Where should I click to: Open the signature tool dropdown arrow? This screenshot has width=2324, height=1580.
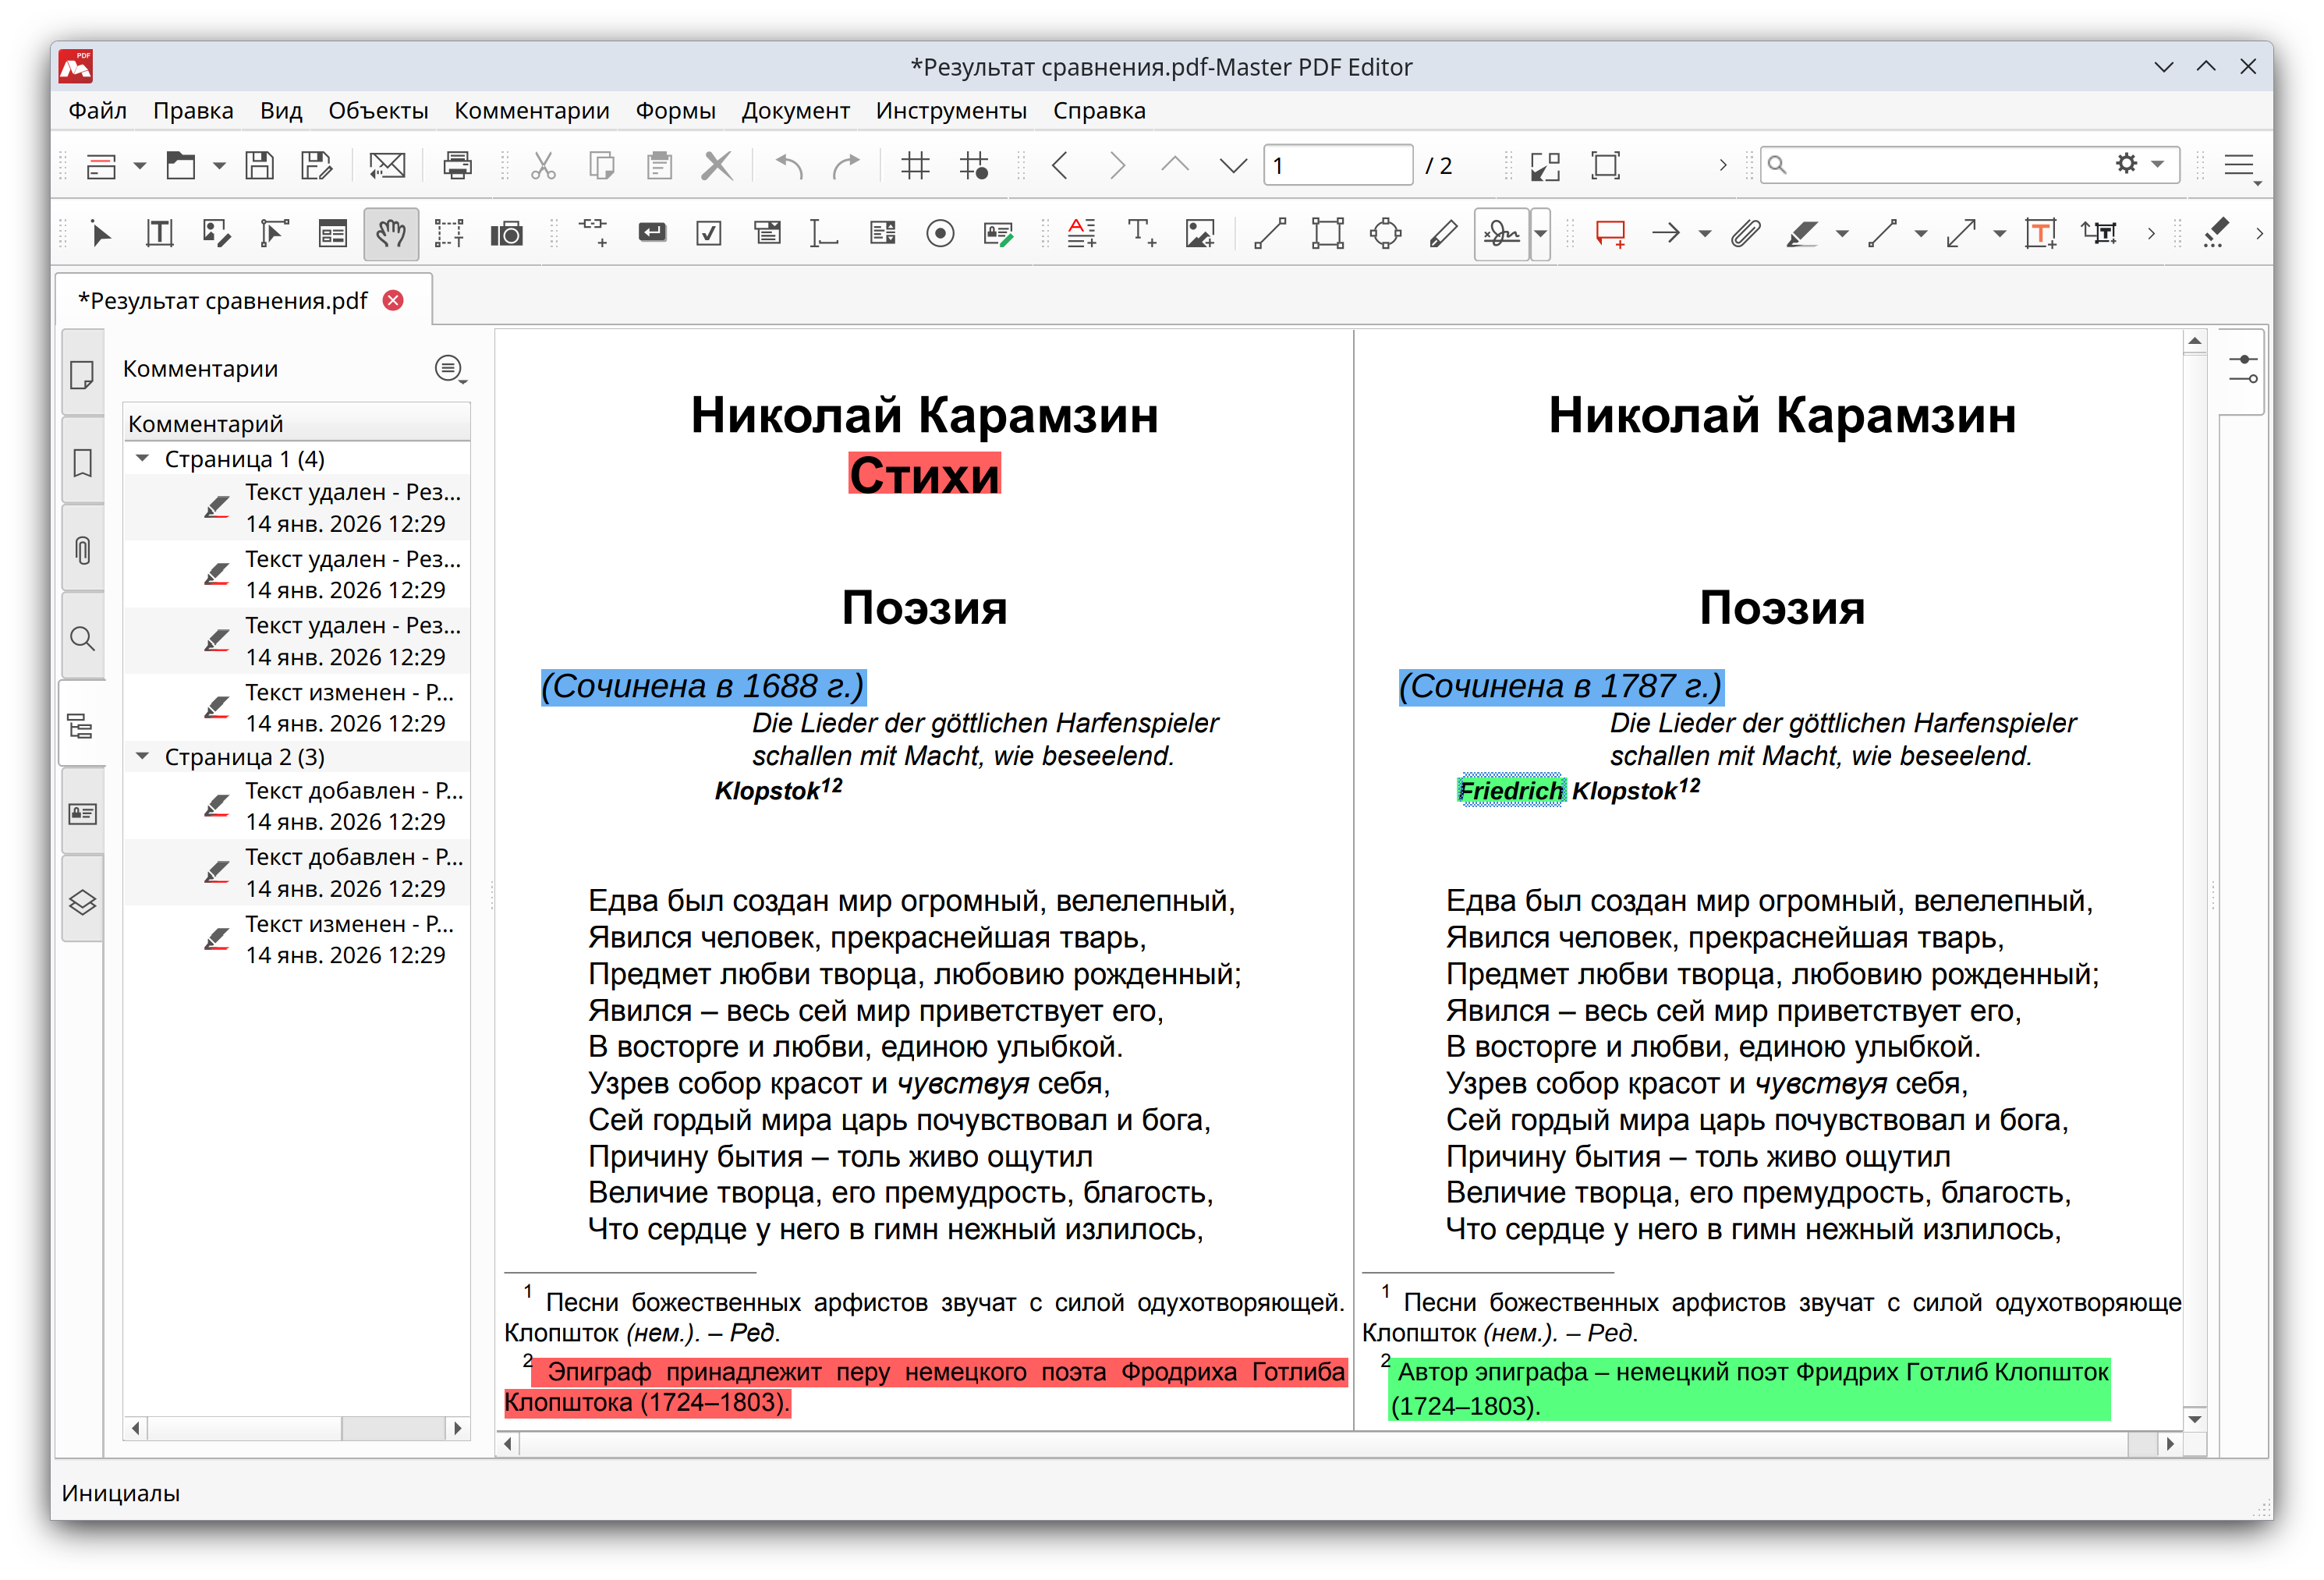1541,234
